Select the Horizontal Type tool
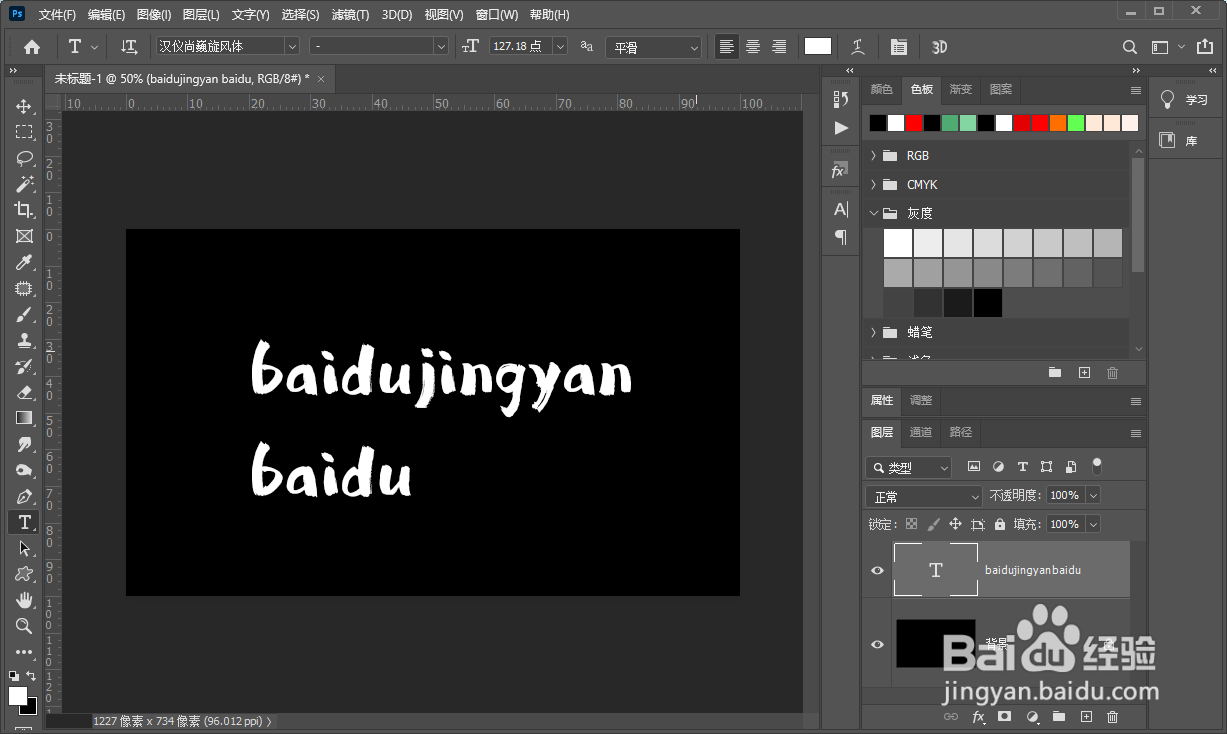The image size is (1227, 734). [x=24, y=522]
